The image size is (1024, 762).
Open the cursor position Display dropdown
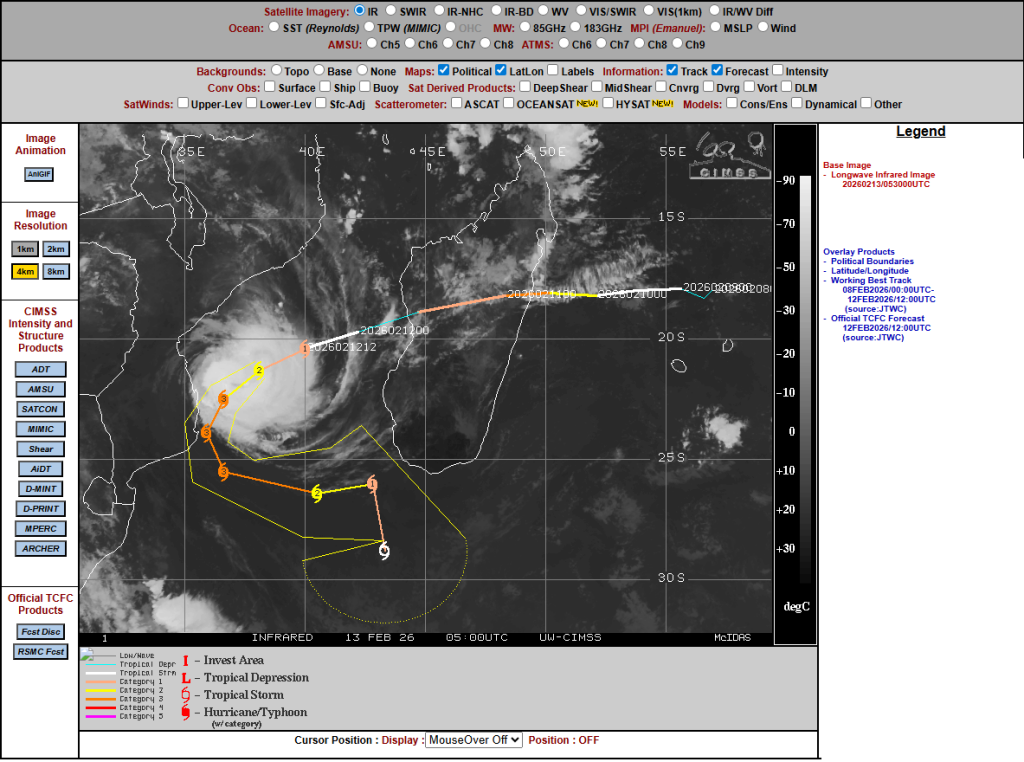[x=474, y=740]
